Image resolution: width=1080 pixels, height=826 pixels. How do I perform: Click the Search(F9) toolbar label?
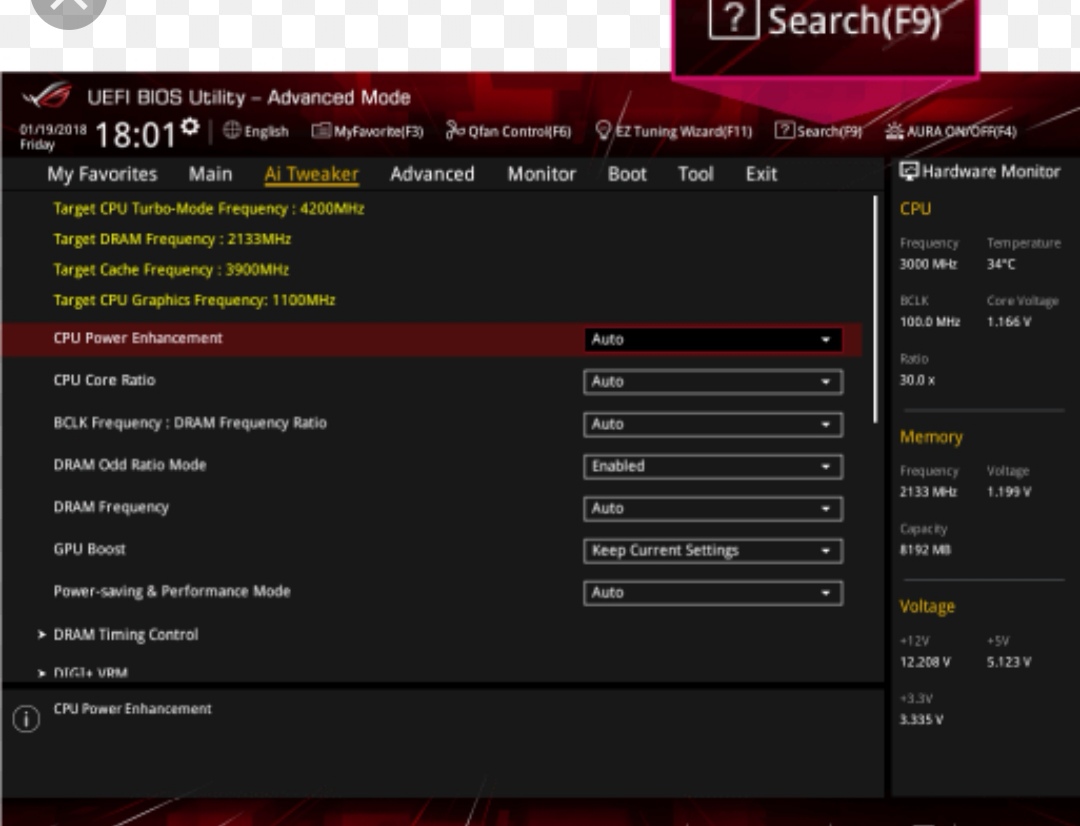click(x=829, y=131)
